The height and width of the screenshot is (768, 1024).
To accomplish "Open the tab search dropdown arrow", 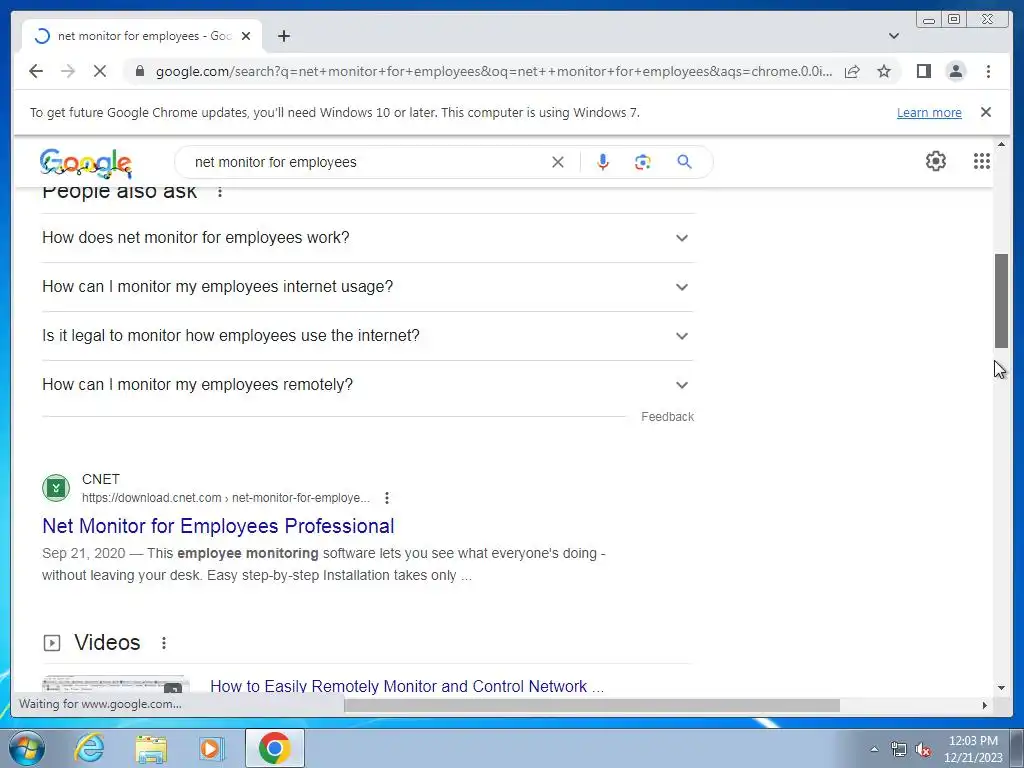I will (894, 36).
